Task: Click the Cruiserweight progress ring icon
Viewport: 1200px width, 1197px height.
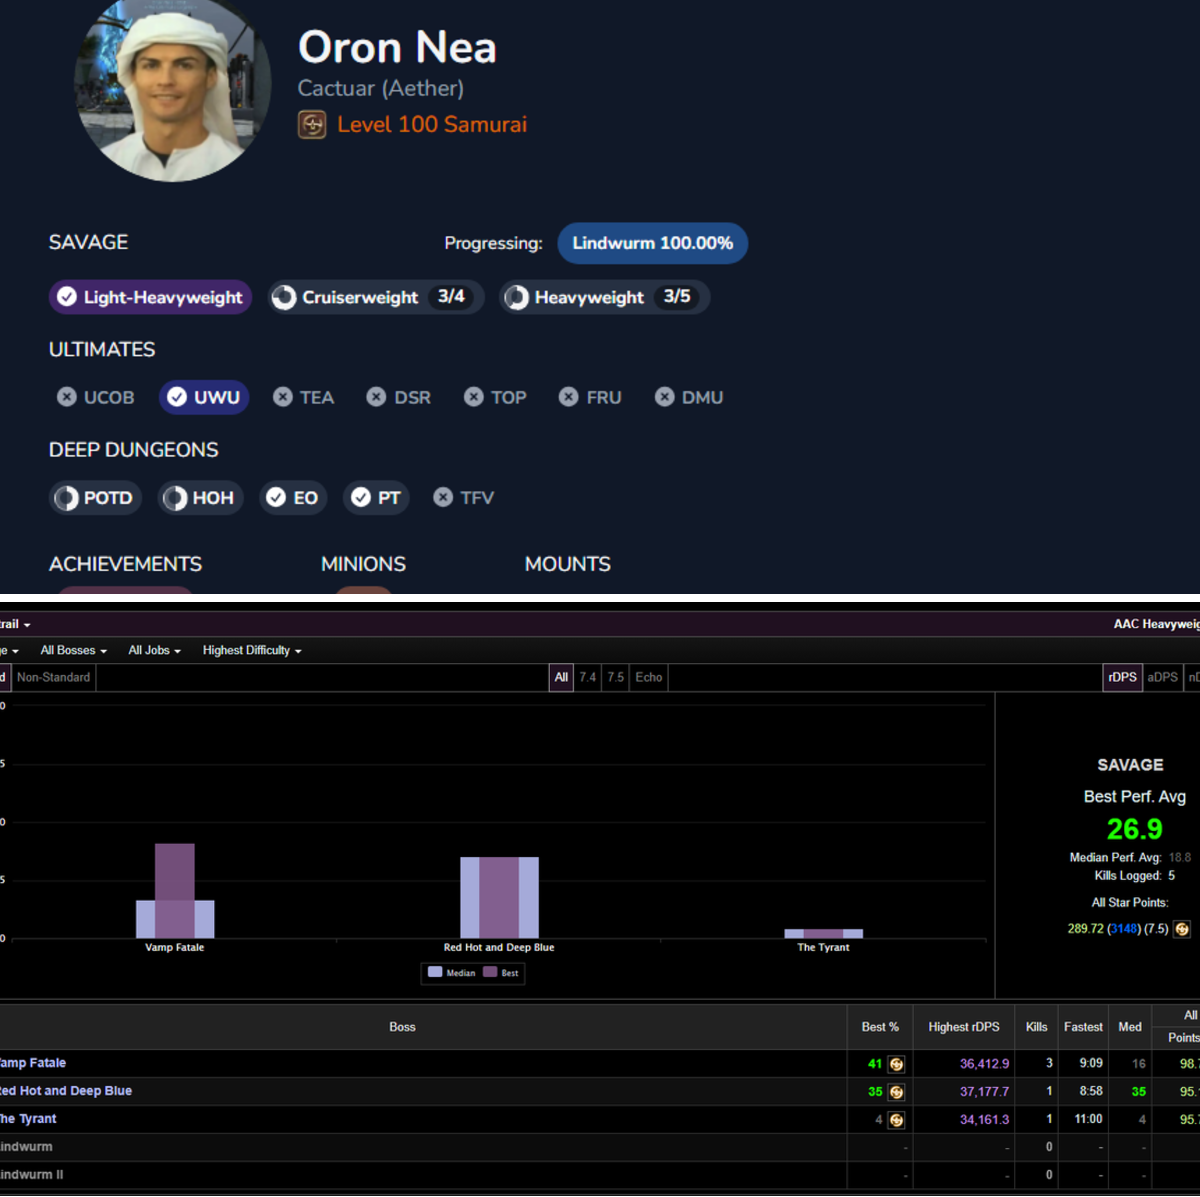Action: click(284, 297)
